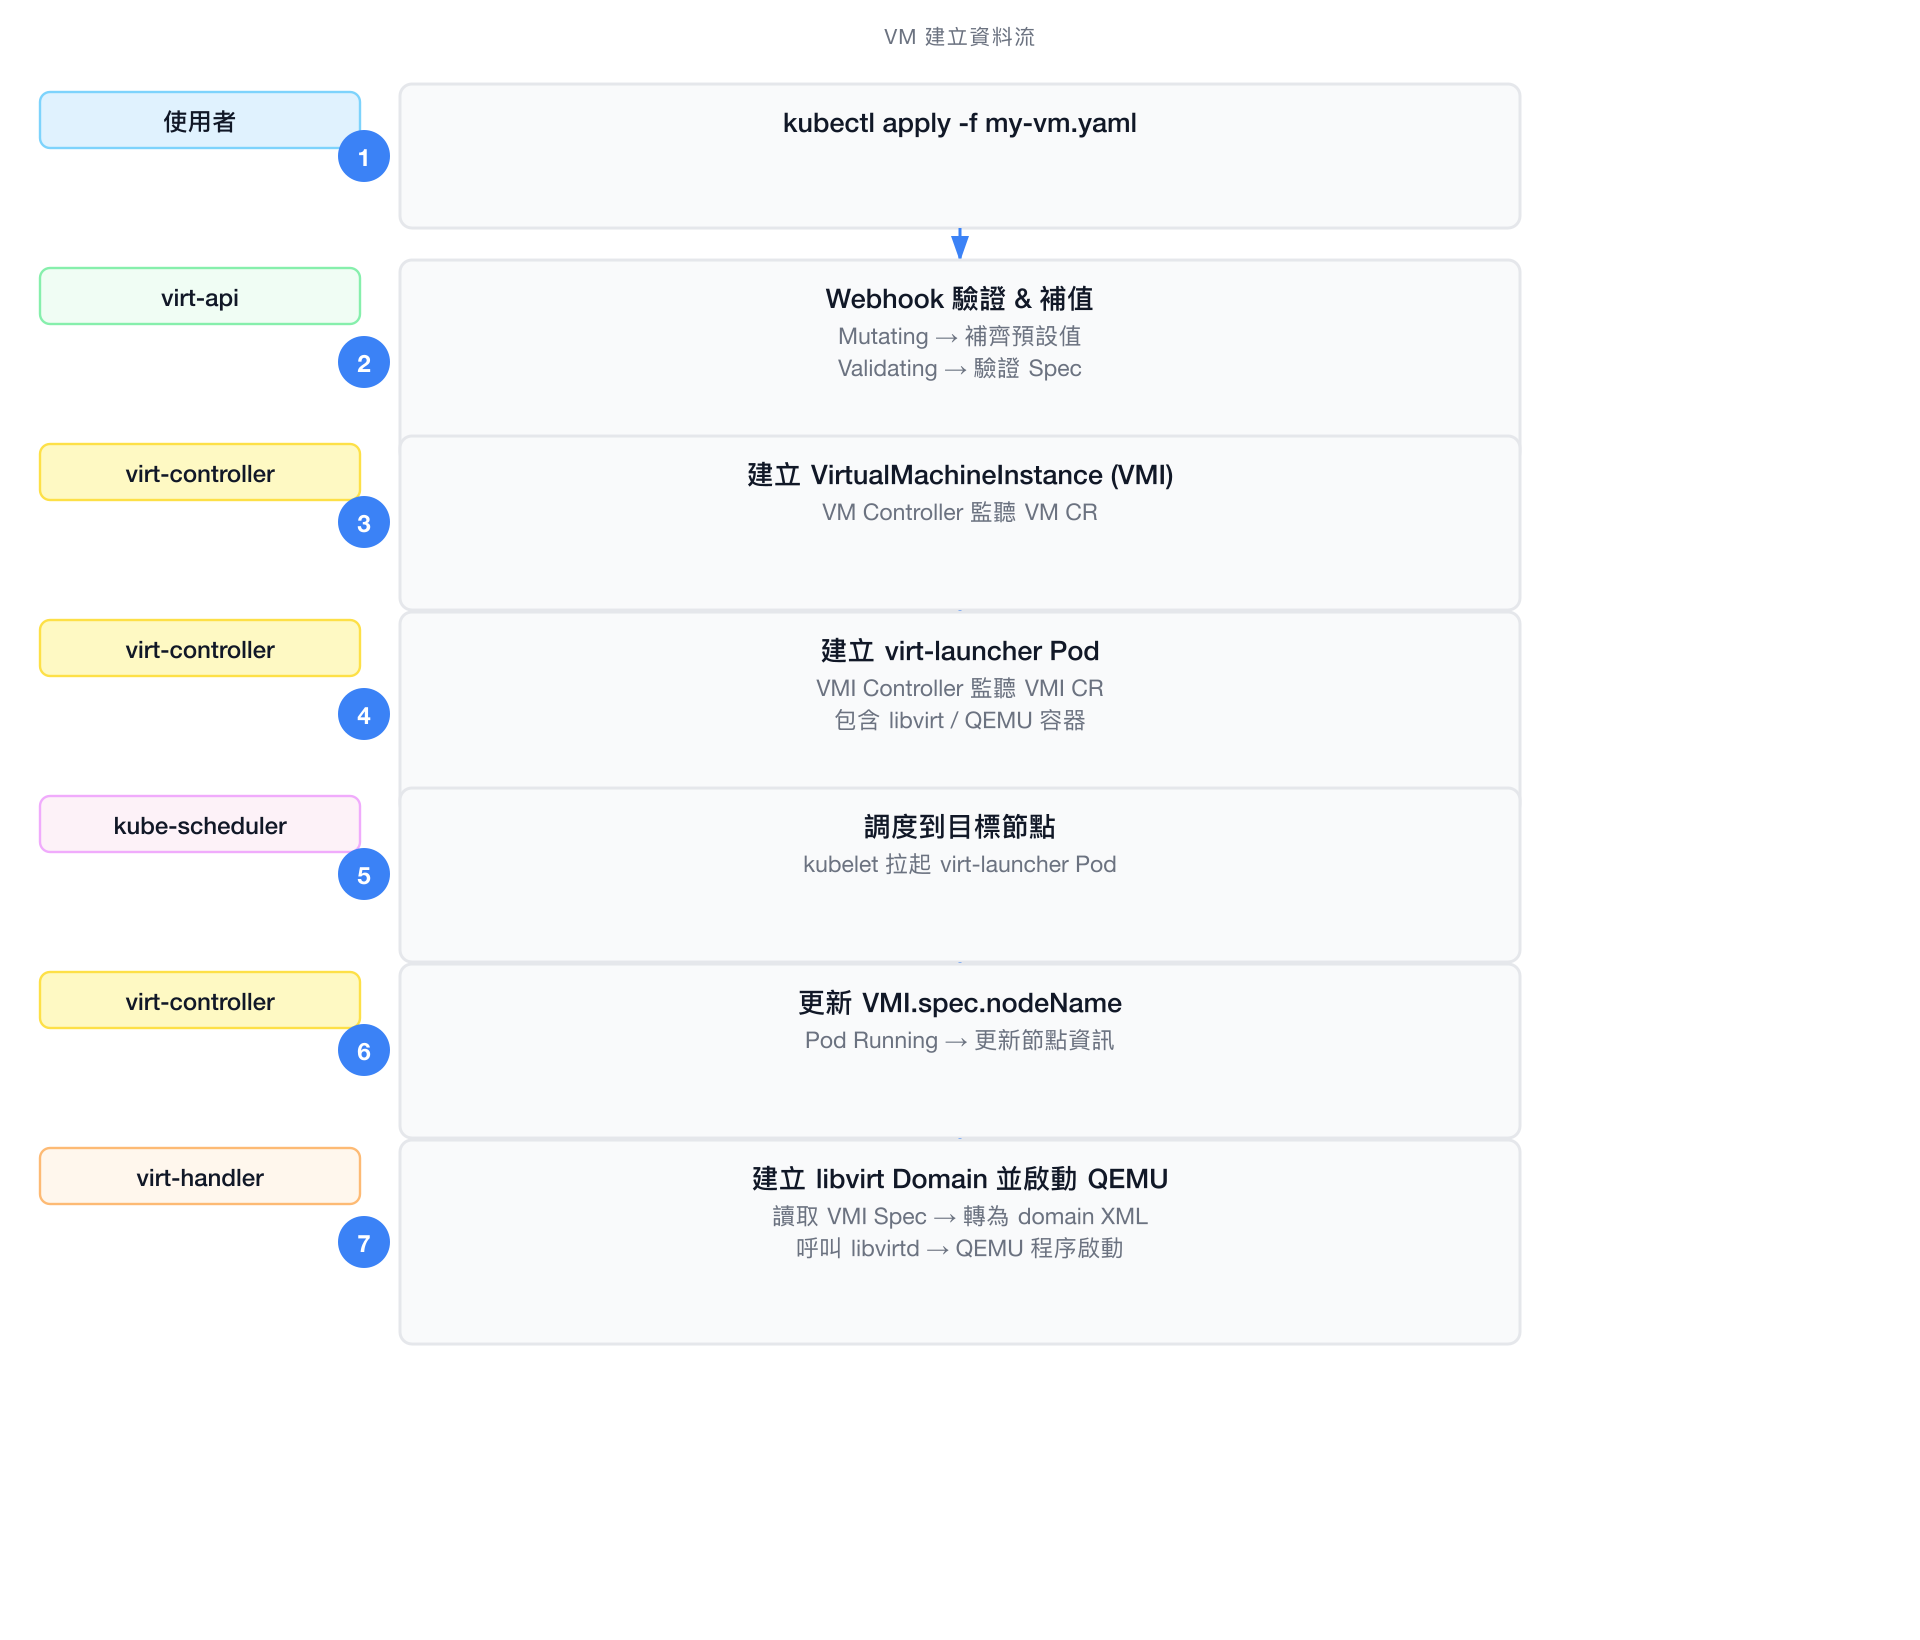Image resolution: width=1920 pixels, height=1640 pixels.
Task: Click virt-controller box beside the virt-launcher Pod step
Action: [200, 649]
